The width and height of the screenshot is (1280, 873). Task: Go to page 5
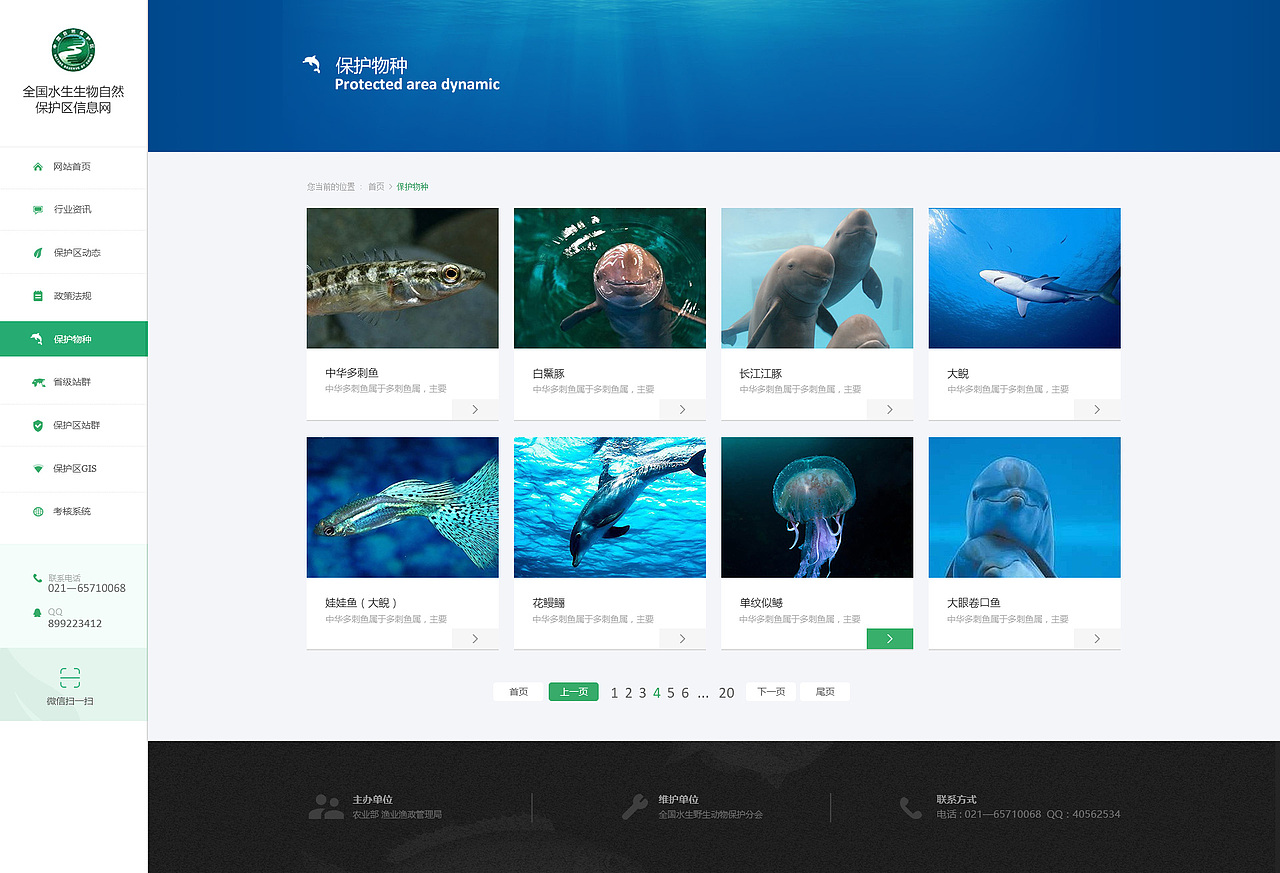tap(671, 693)
